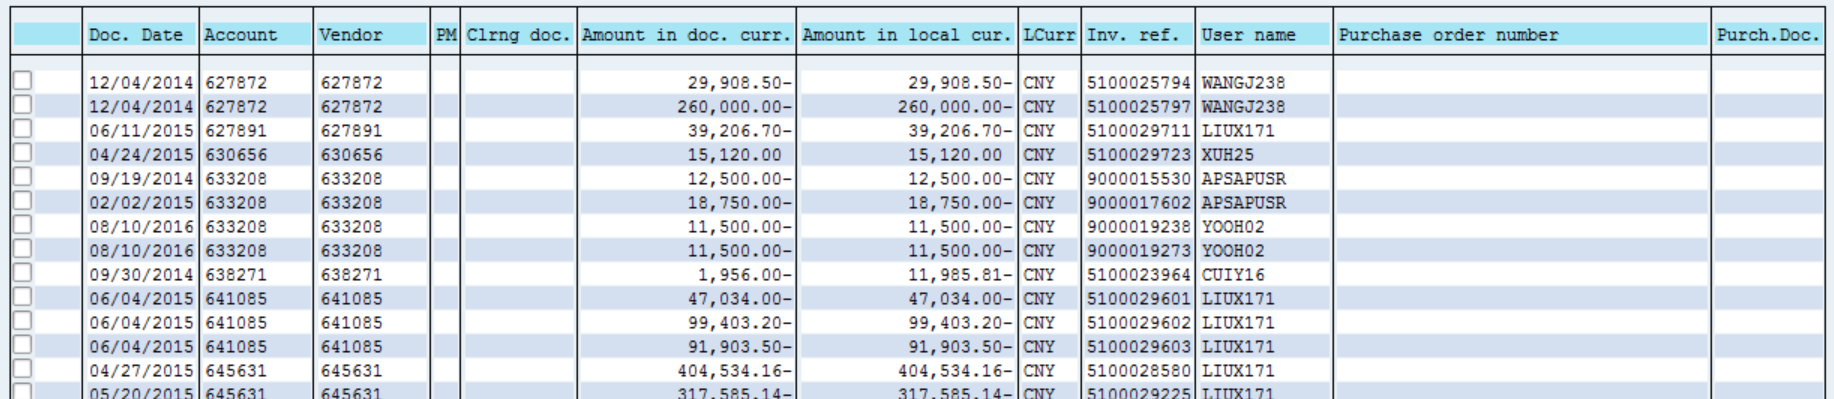1834x399 pixels.
Task: Select the Inv. ref. column header
Action: (1139, 35)
